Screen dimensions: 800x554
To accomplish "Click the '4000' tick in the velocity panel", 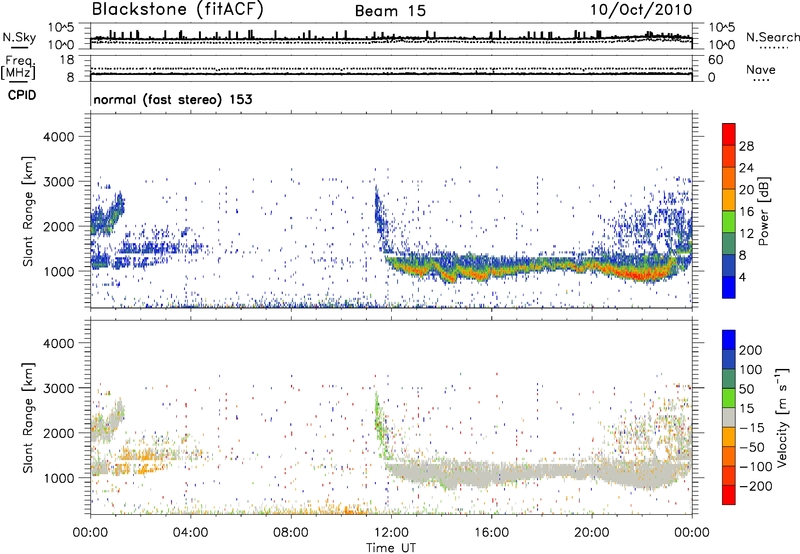I will 59,343.
